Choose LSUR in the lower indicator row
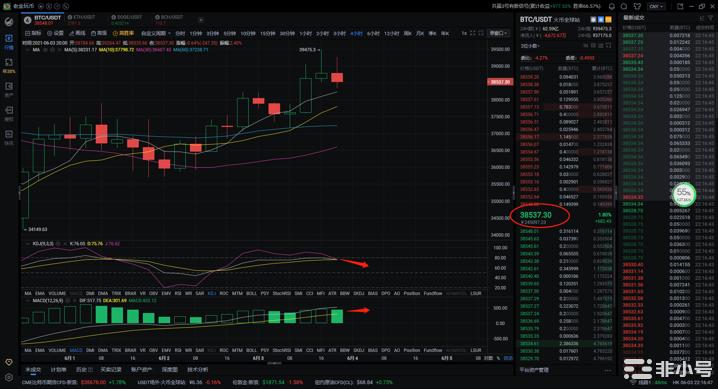 click(x=476, y=350)
